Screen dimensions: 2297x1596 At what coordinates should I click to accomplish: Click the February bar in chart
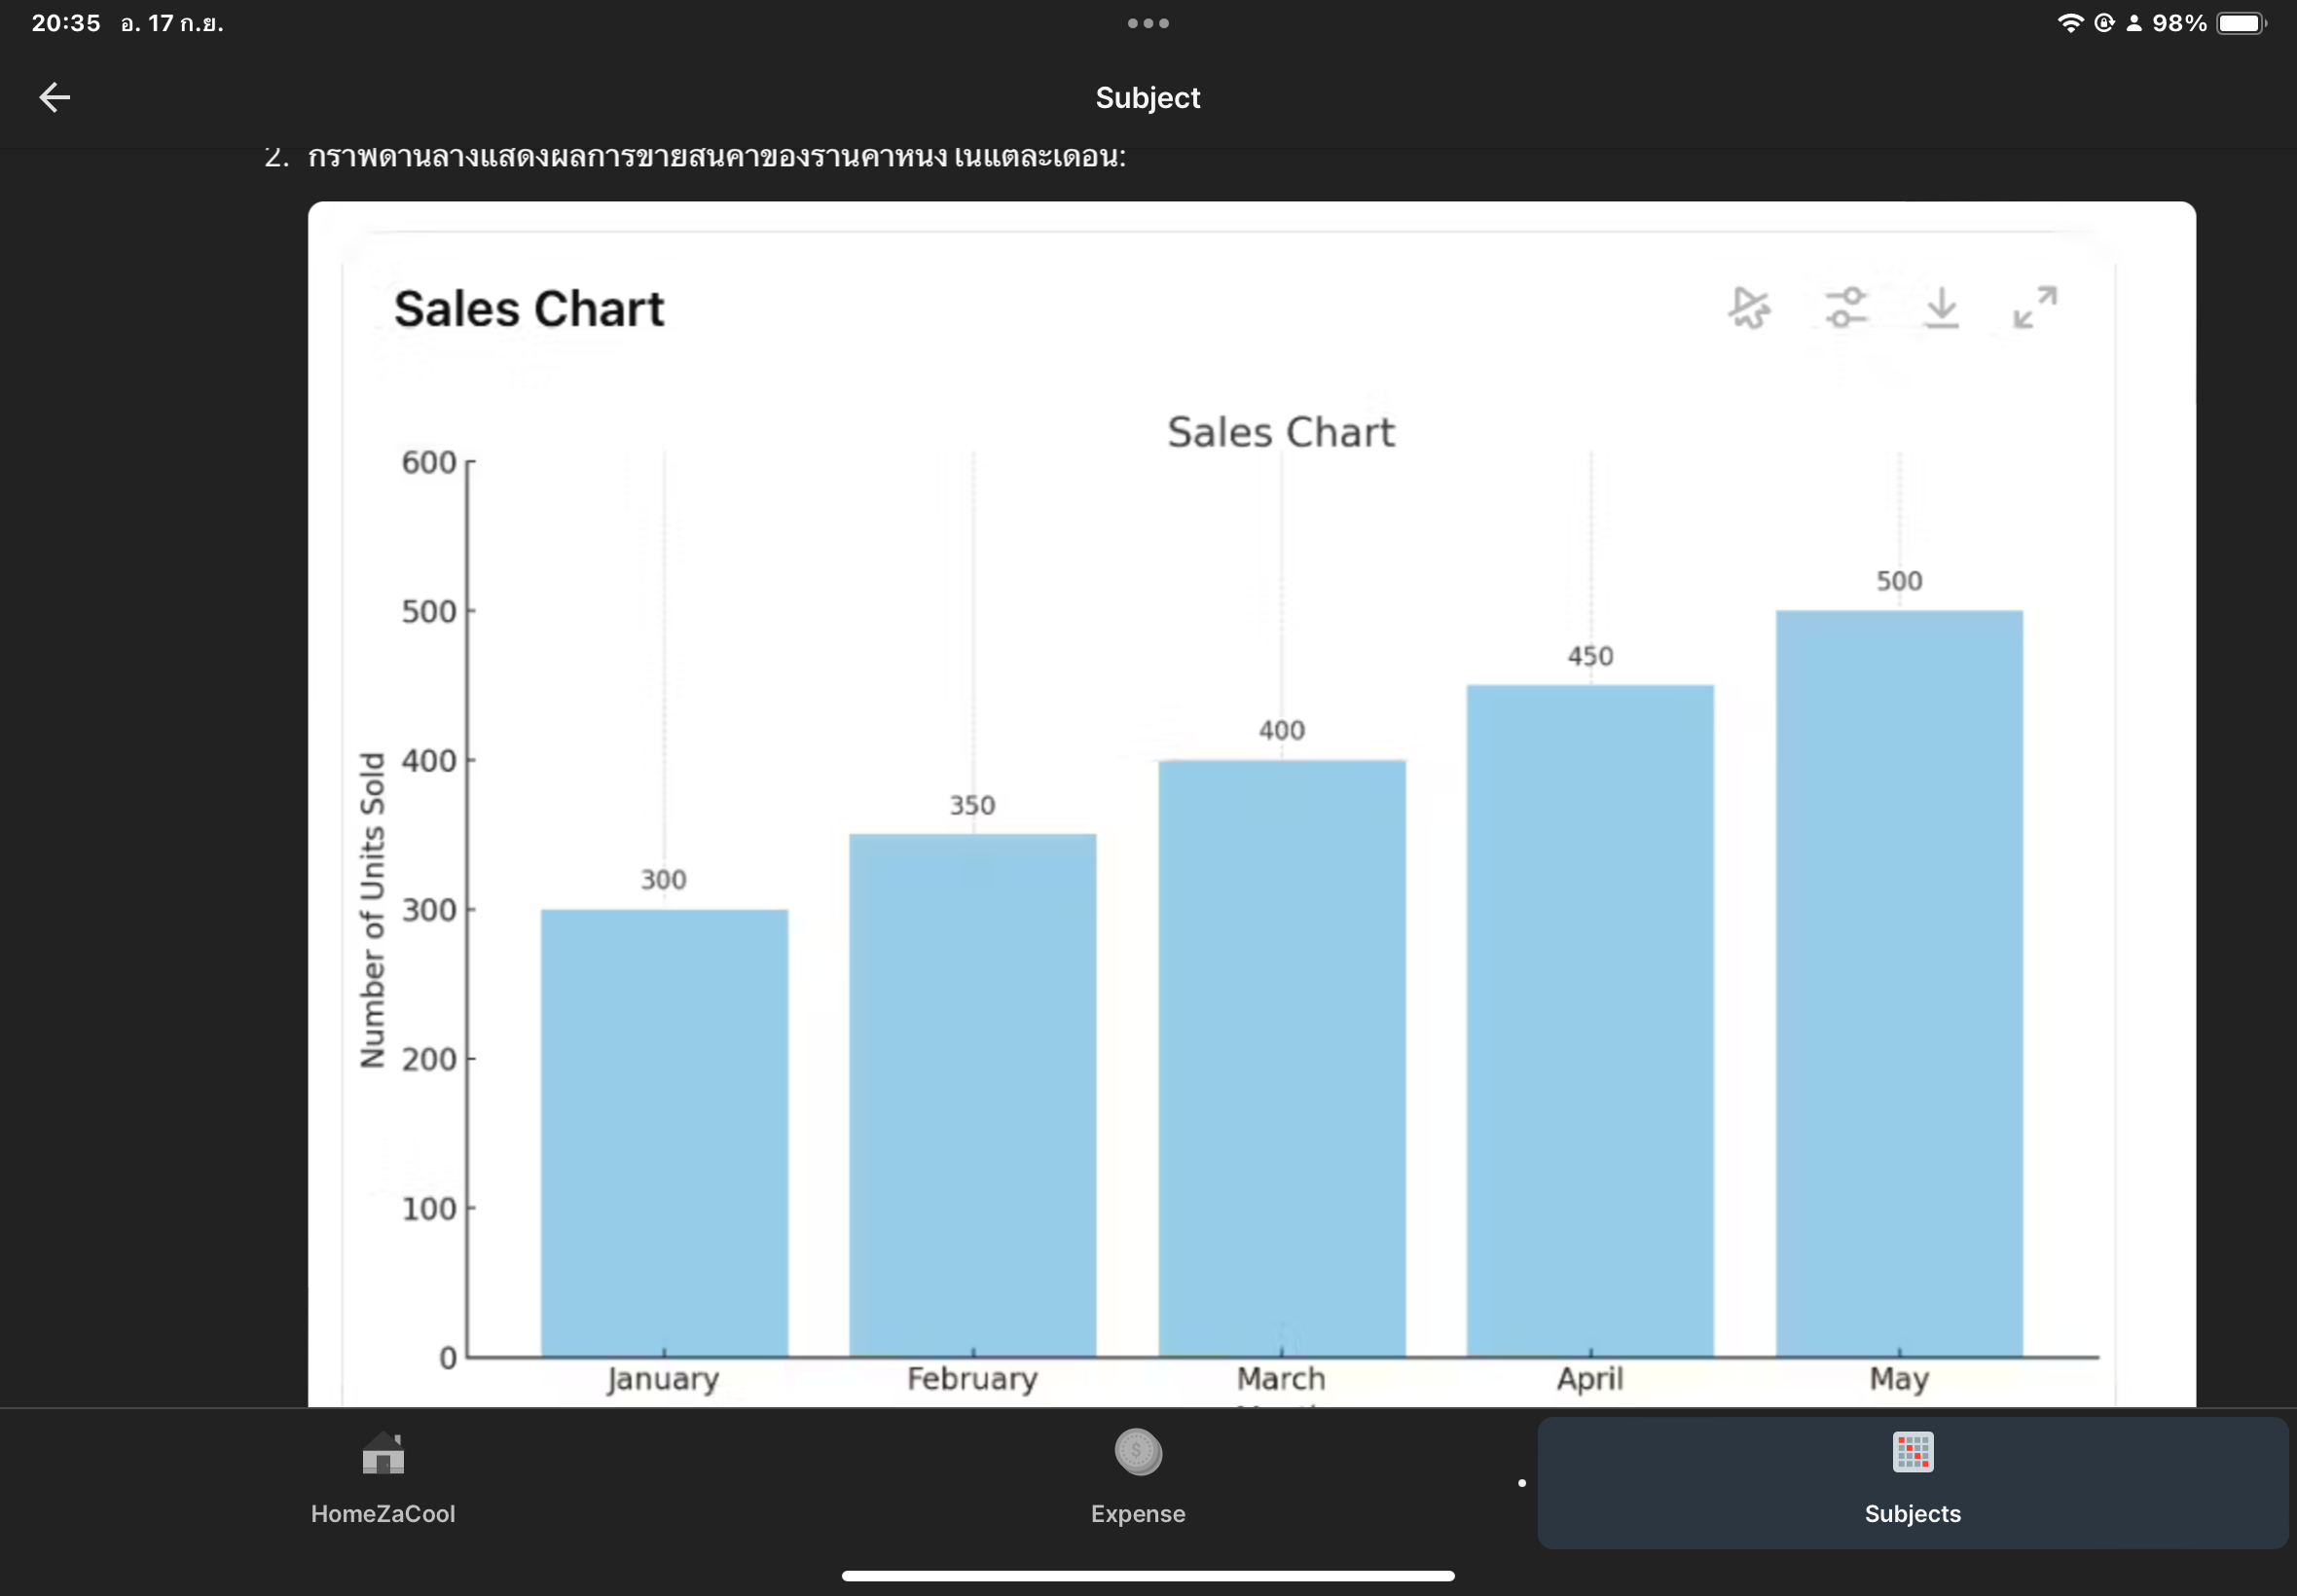[x=972, y=1095]
